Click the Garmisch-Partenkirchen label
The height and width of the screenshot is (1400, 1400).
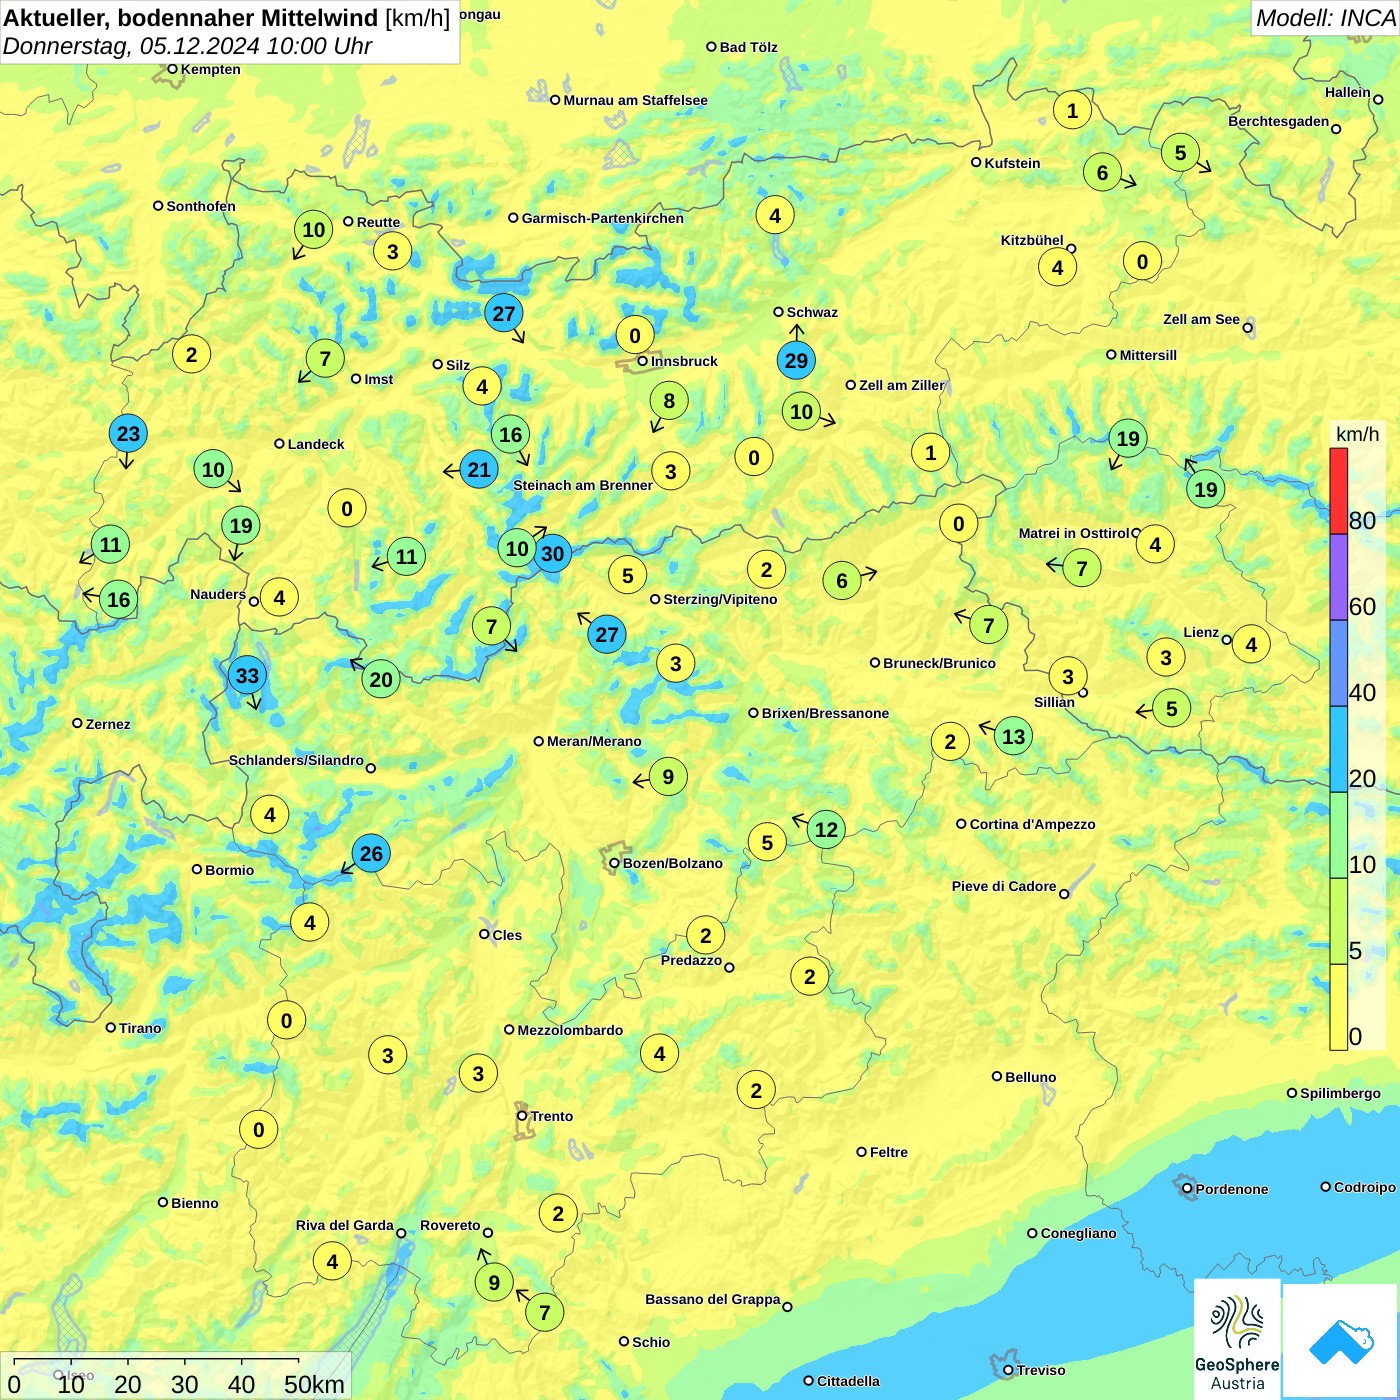click(603, 218)
